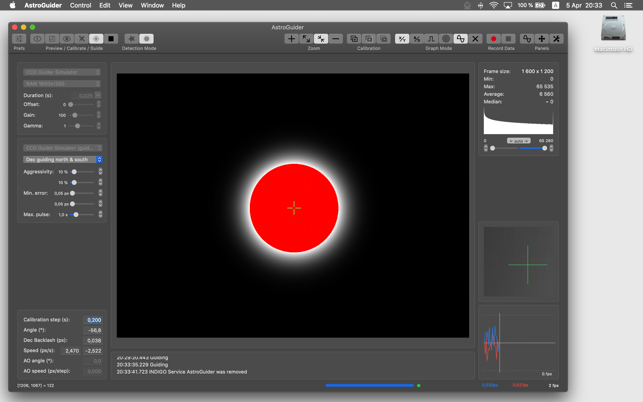Click the first Calibration toolbar icon

[x=354, y=39]
